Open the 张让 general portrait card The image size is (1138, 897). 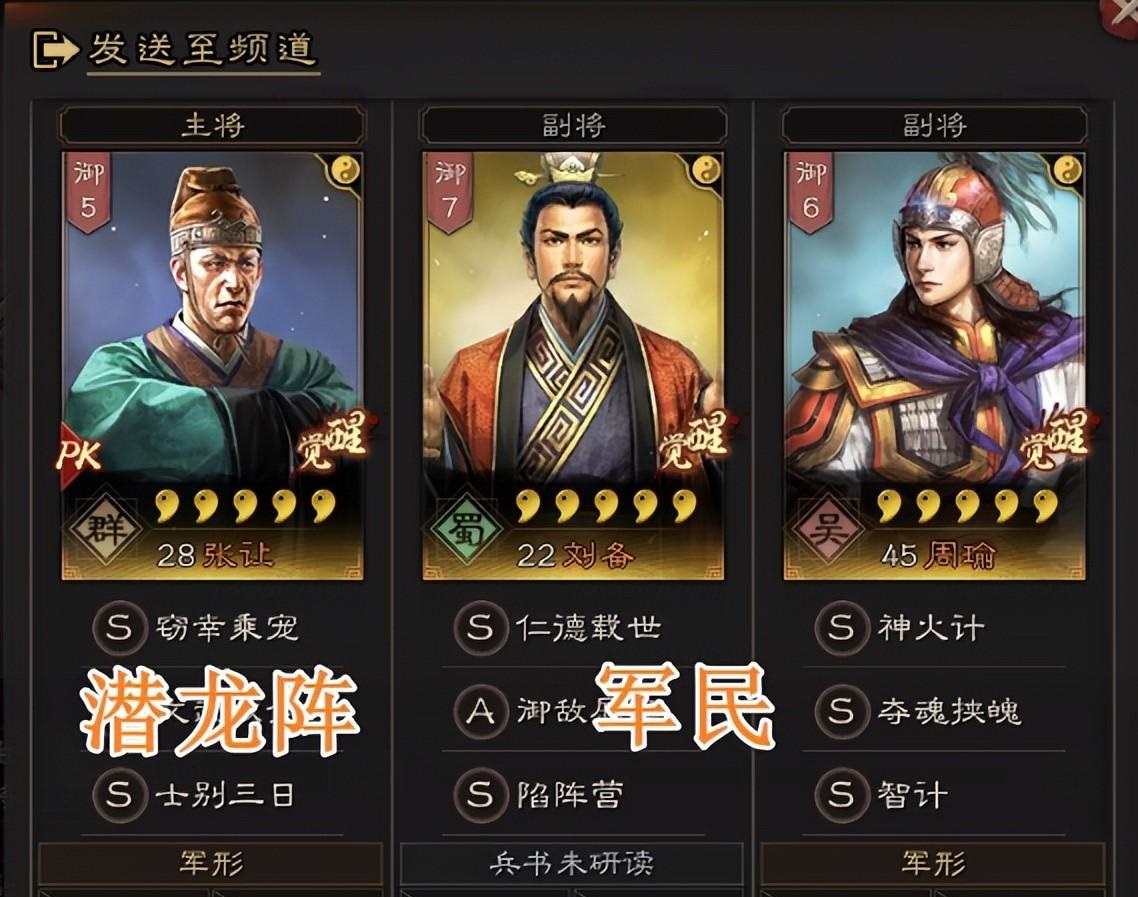[x=212, y=365]
